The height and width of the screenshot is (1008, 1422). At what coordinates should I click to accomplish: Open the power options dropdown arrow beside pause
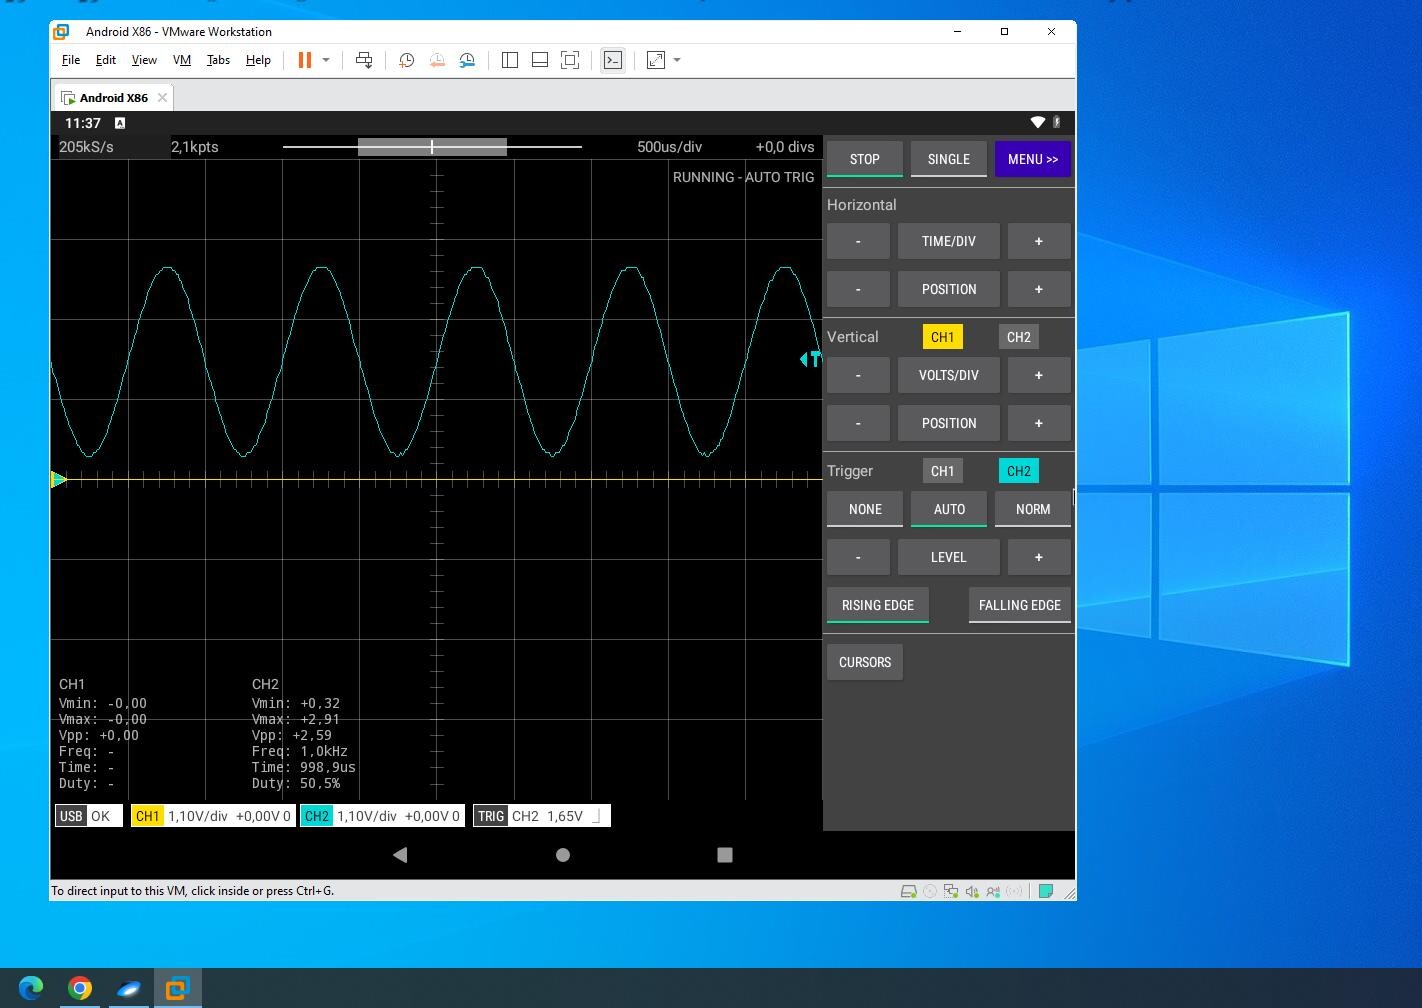pos(326,60)
